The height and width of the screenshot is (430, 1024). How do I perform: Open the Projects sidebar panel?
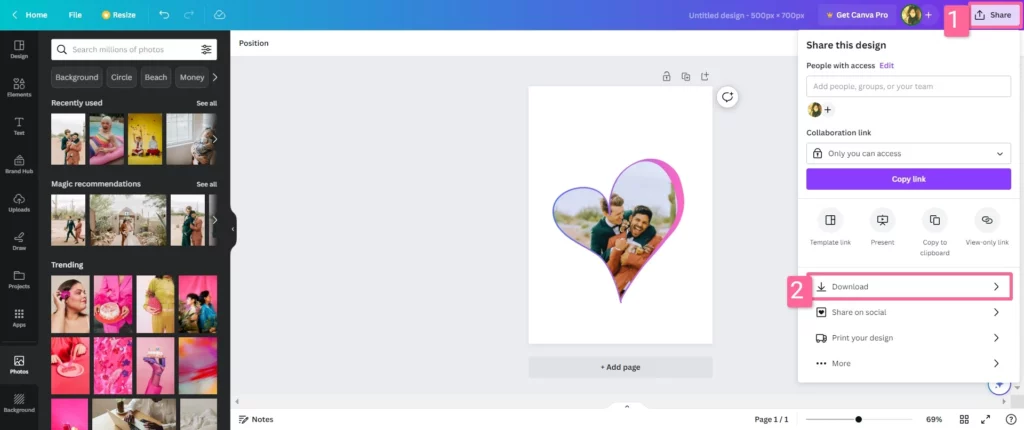pos(19,279)
